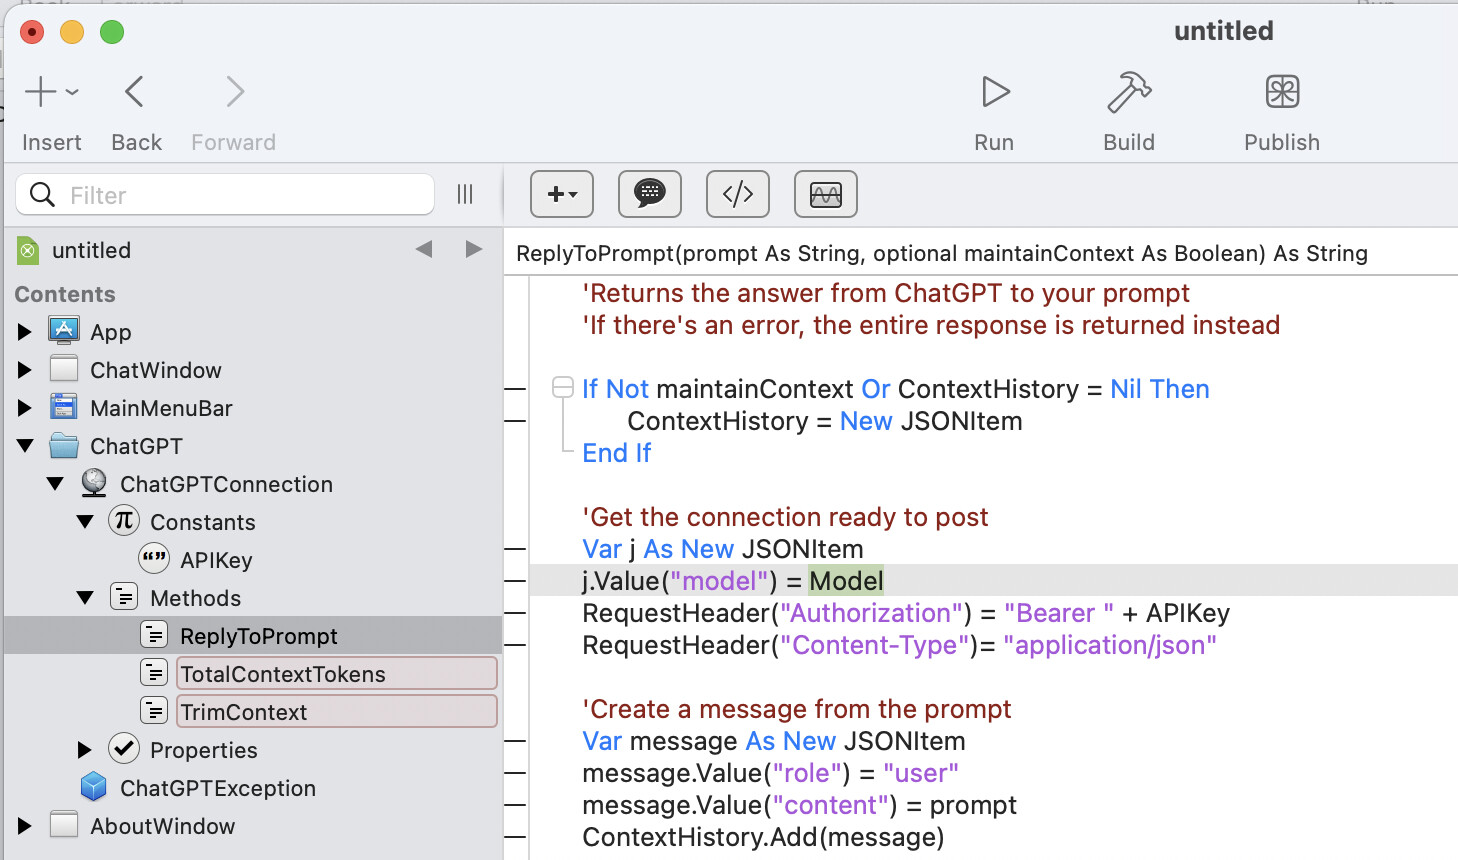Viewport: 1458px width, 860px height.
Task: Select the TotalContextTokens method
Action: (x=283, y=674)
